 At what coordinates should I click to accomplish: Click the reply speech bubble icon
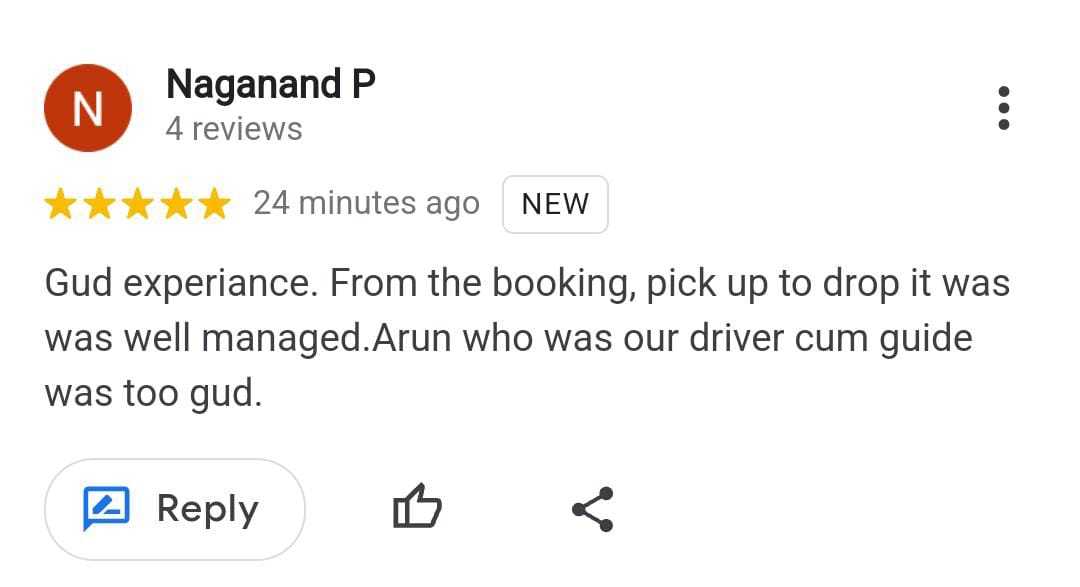point(105,508)
